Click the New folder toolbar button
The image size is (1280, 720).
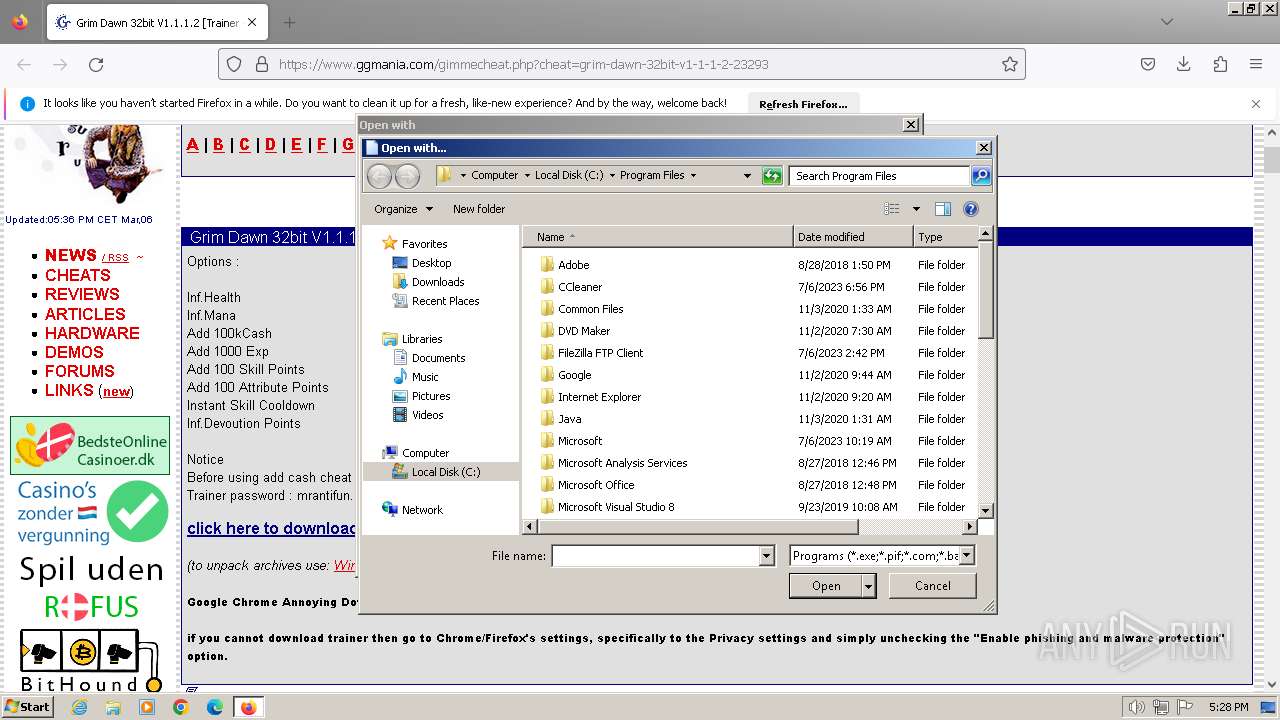(x=479, y=209)
